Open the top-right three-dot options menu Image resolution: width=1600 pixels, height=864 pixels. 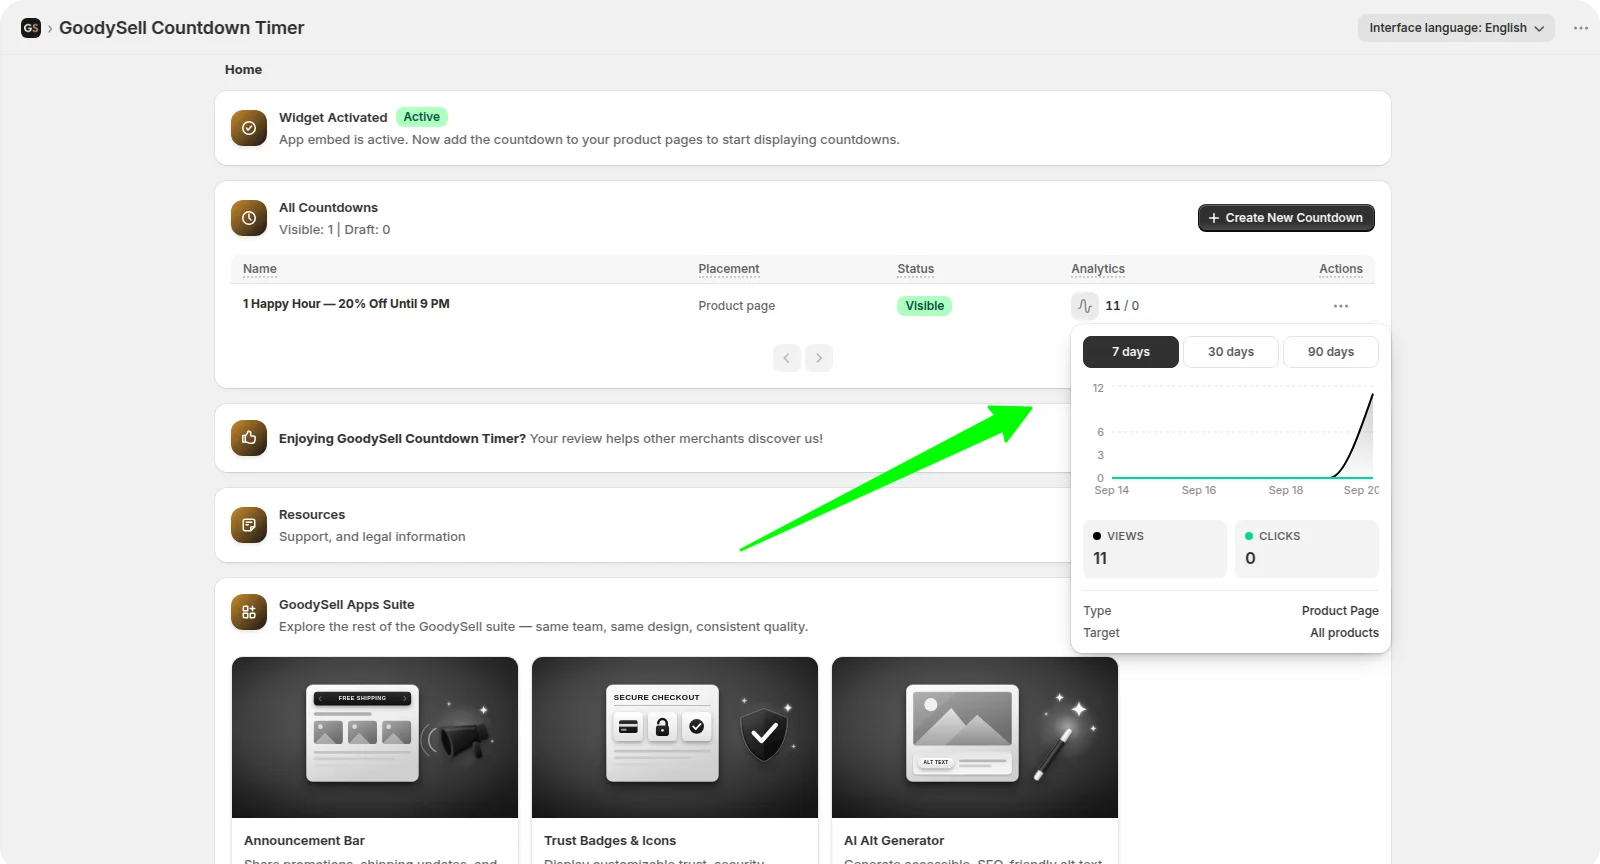(x=1581, y=28)
